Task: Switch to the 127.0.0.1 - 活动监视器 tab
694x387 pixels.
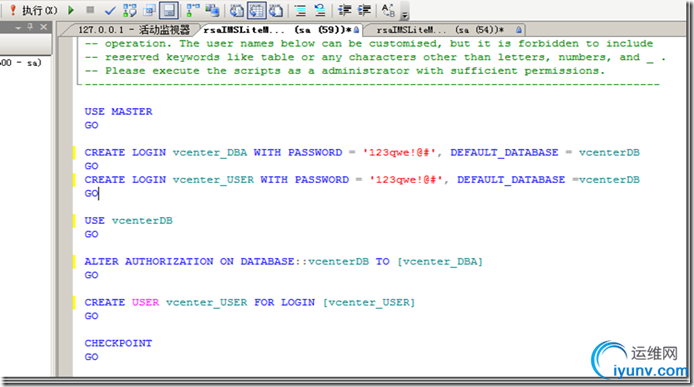Action: (x=134, y=30)
